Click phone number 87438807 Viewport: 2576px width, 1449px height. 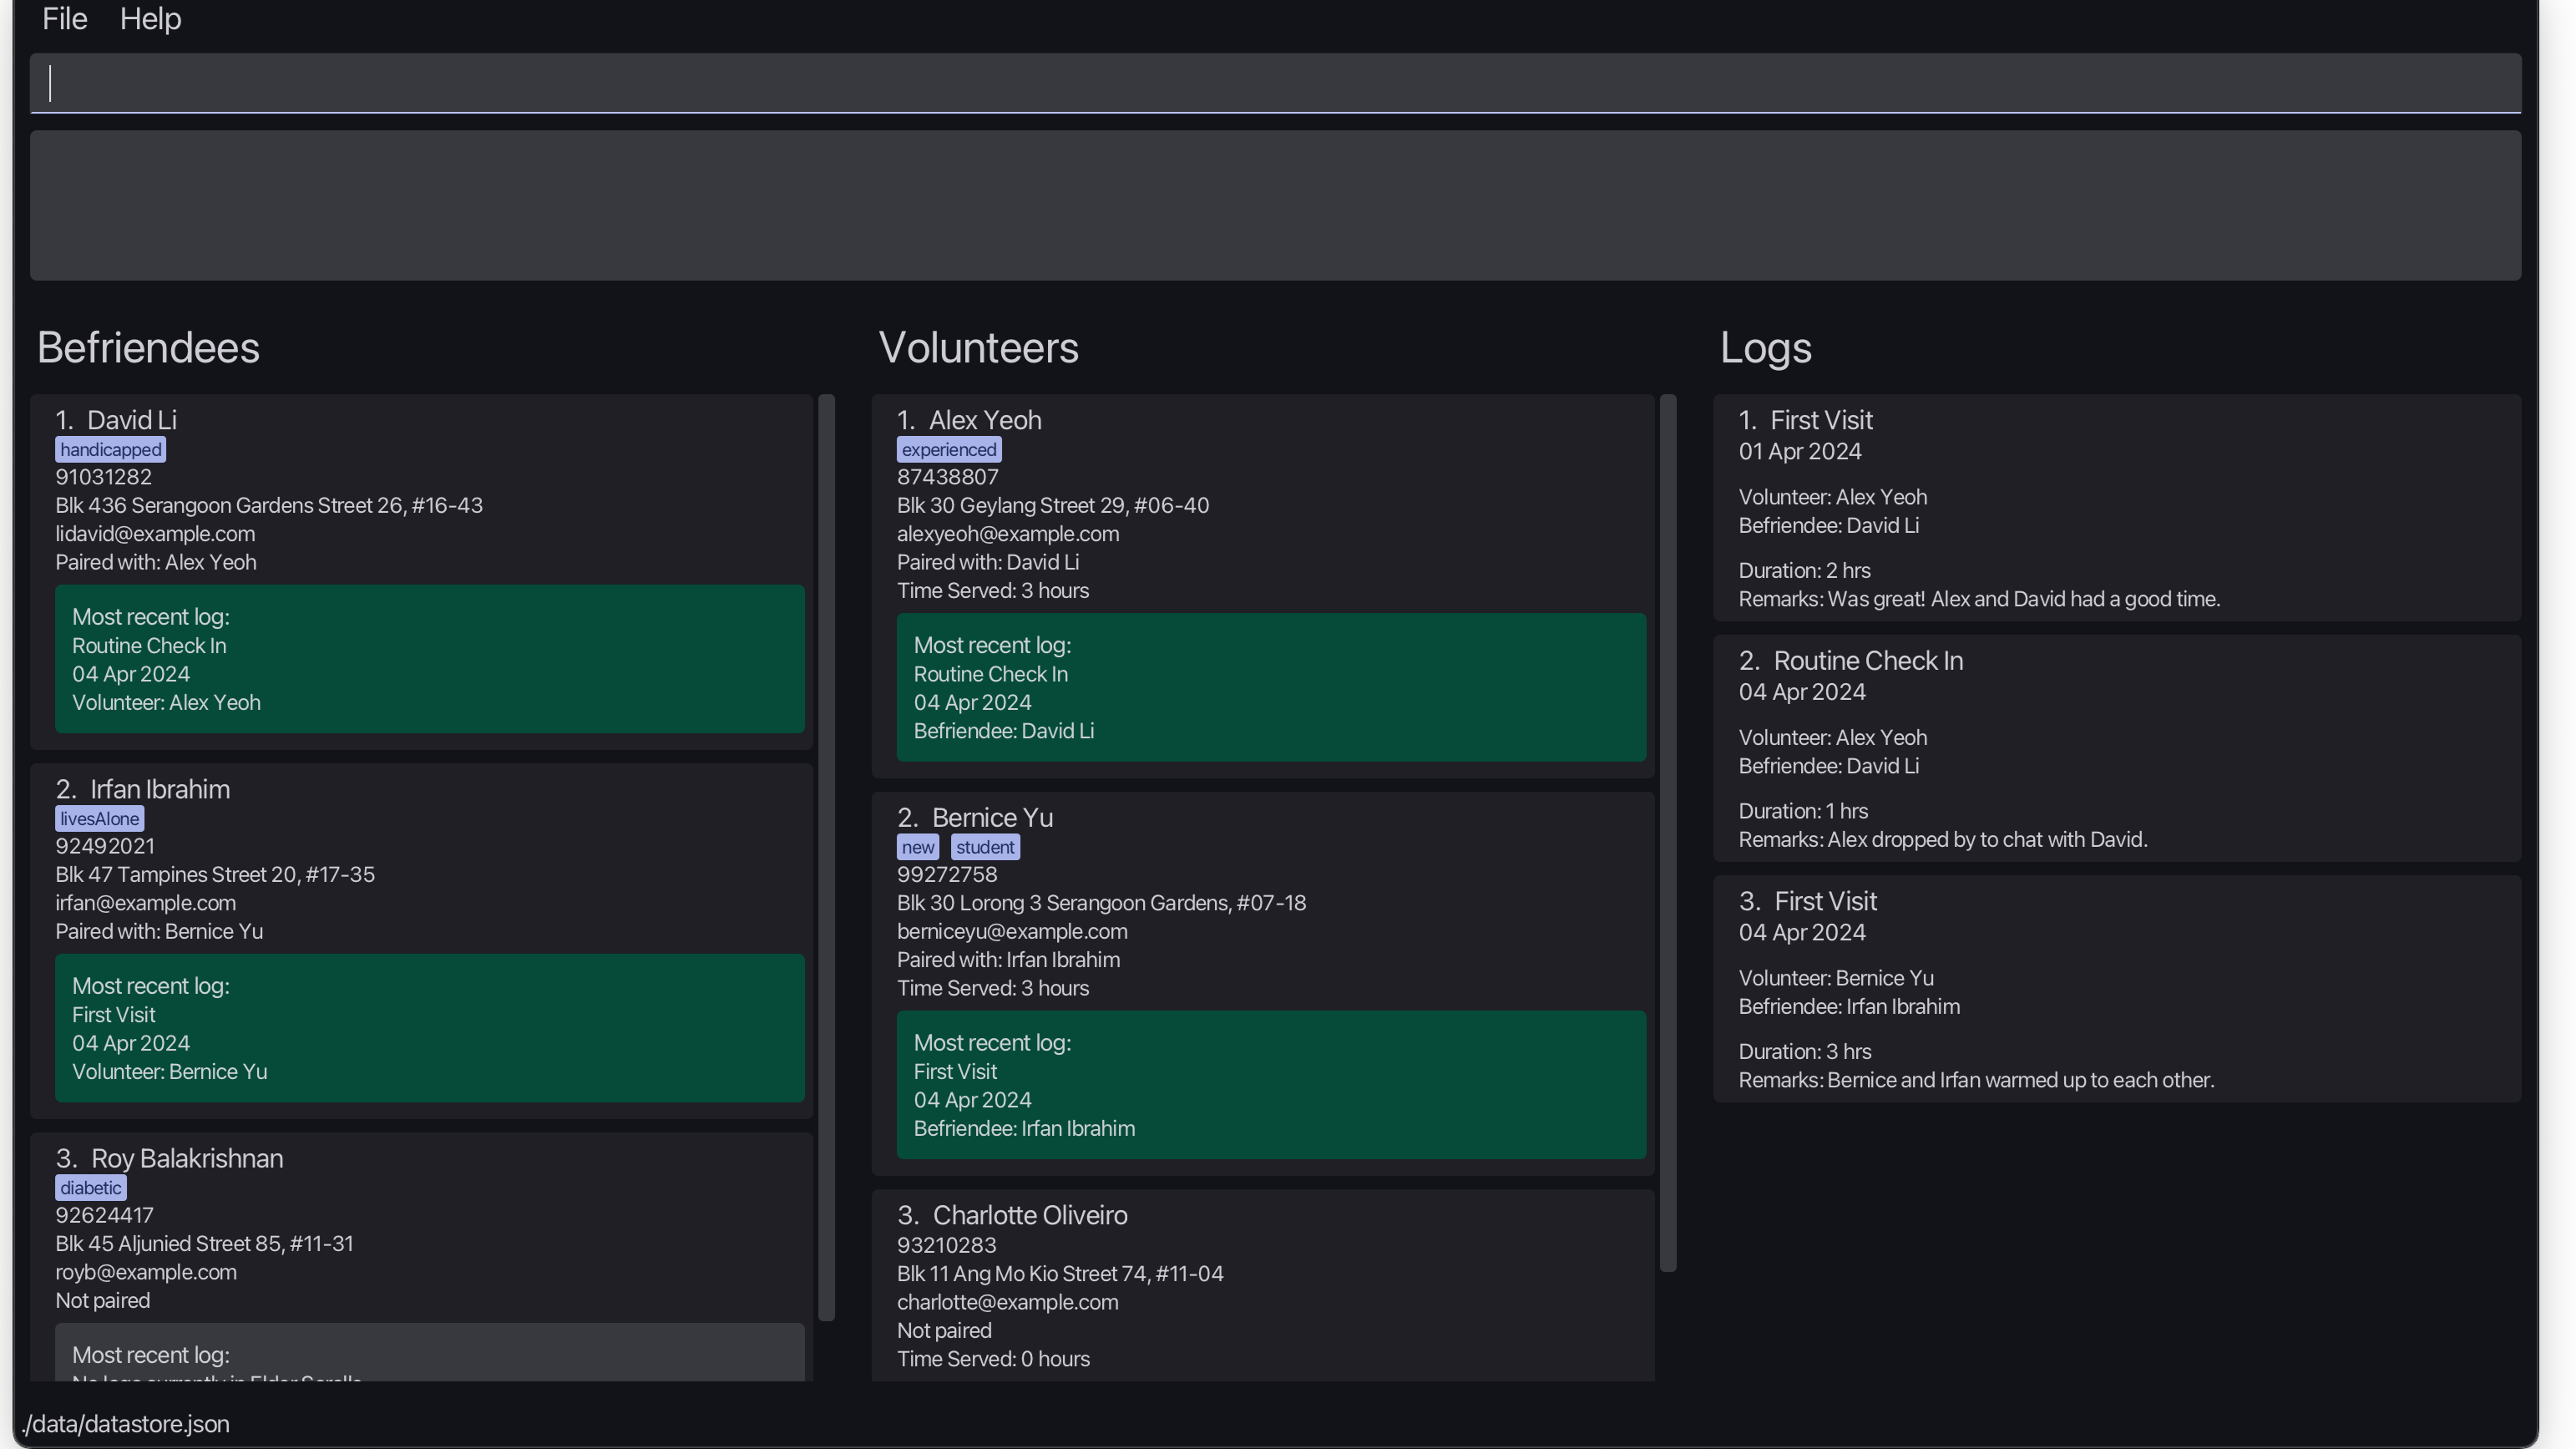pyautogui.click(x=947, y=477)
